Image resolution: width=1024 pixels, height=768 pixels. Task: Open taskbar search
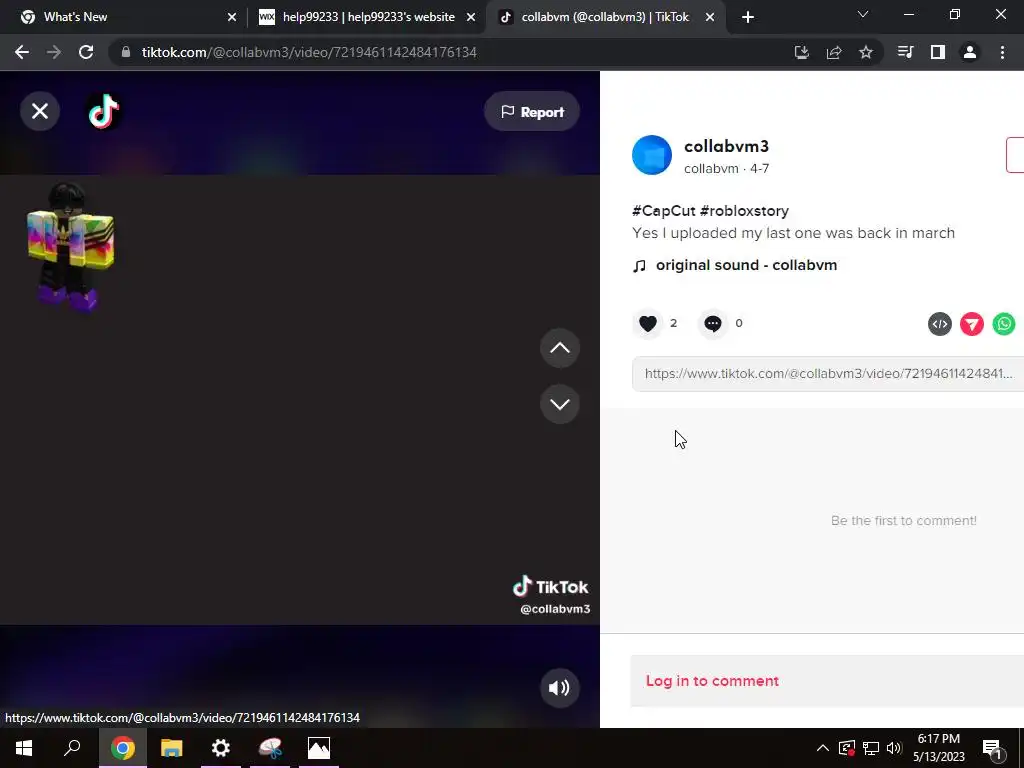(72, 748)
